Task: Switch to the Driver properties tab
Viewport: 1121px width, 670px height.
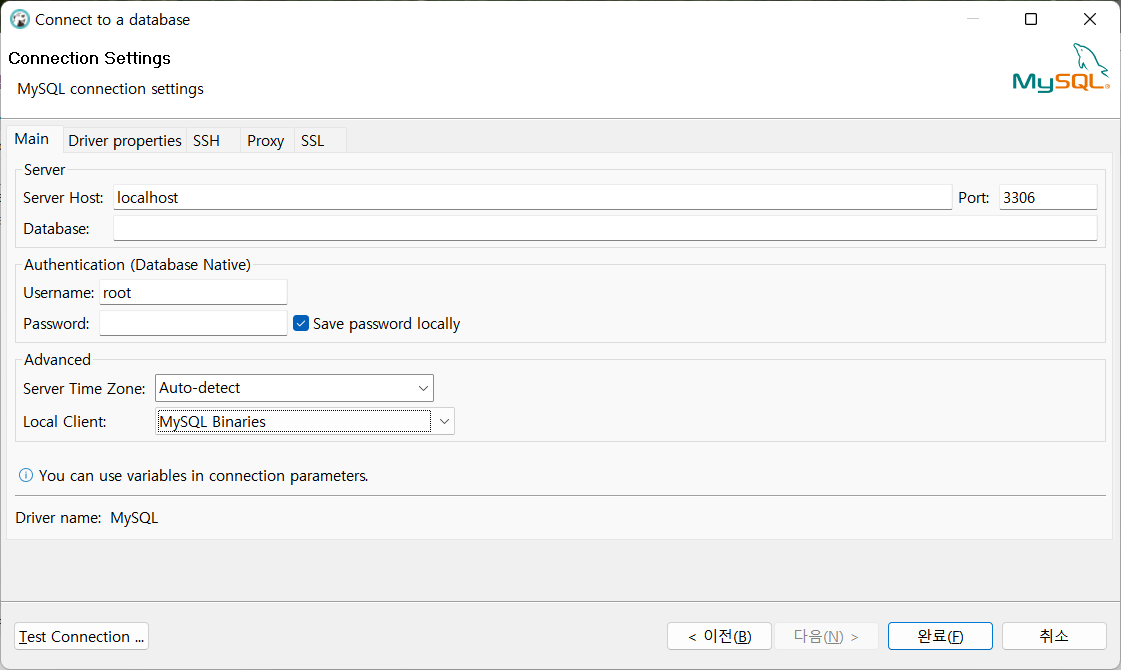Action: [124, 141]
